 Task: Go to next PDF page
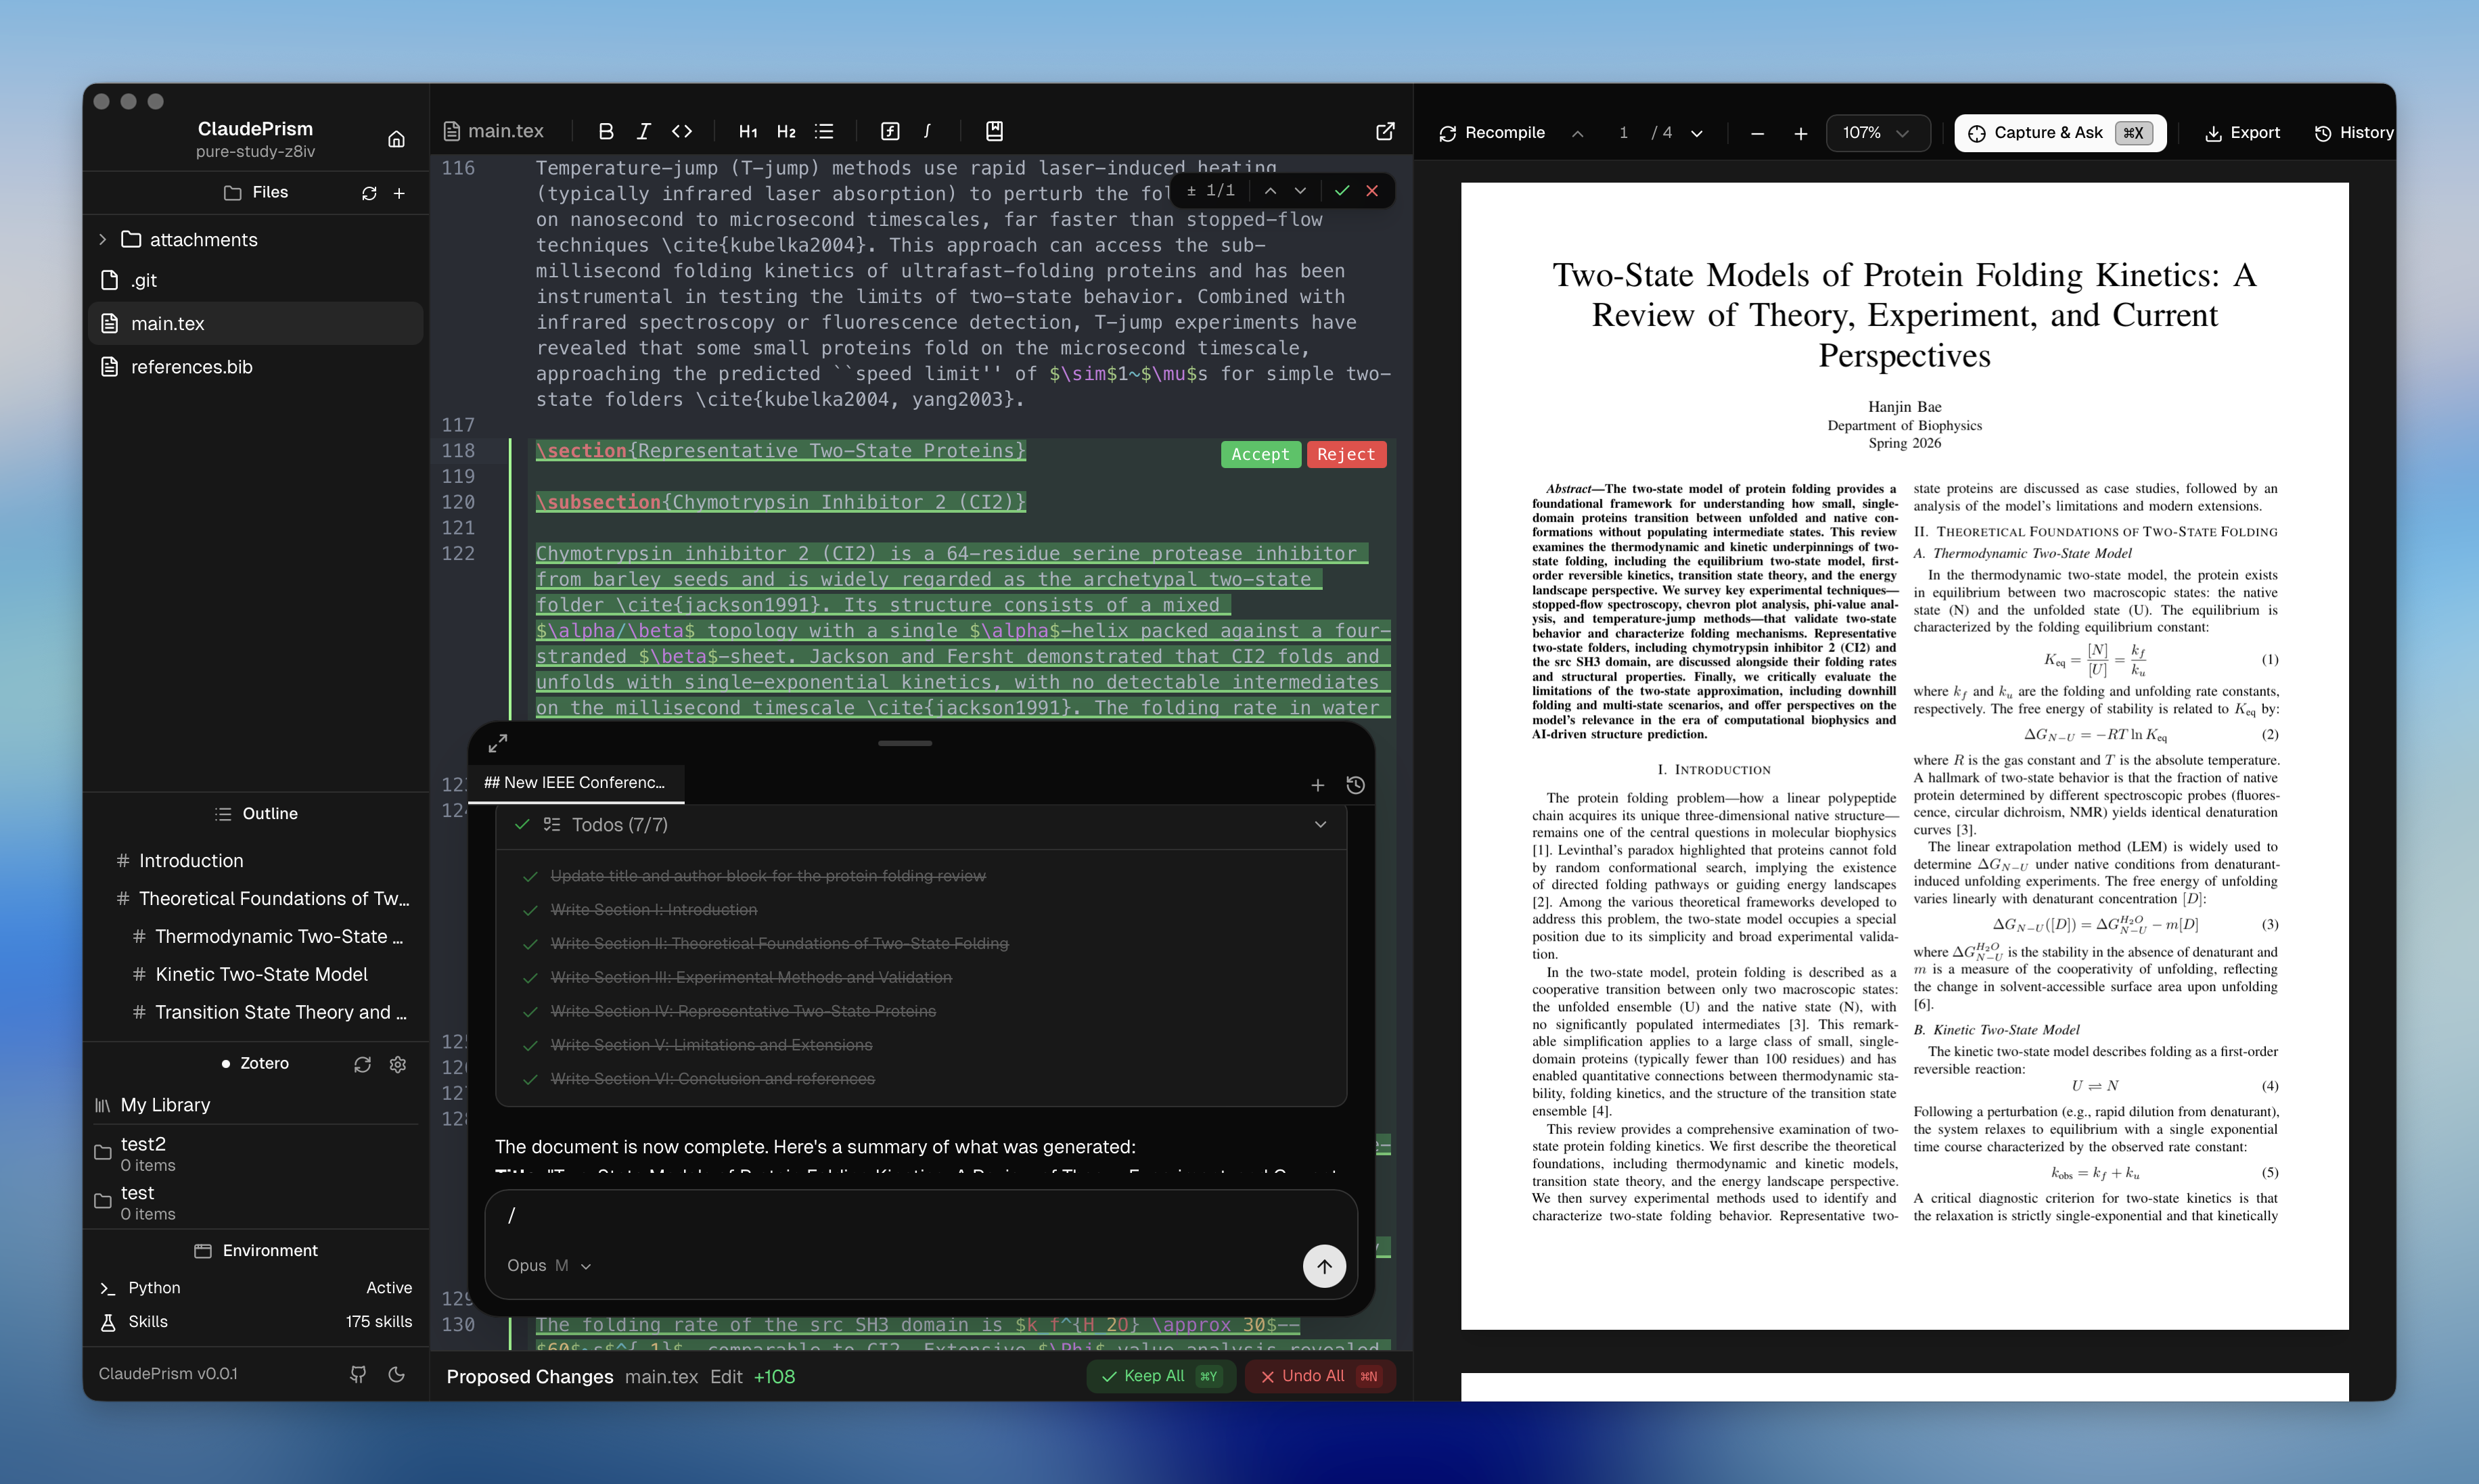pyautogui.click(x=1696, y=133)
